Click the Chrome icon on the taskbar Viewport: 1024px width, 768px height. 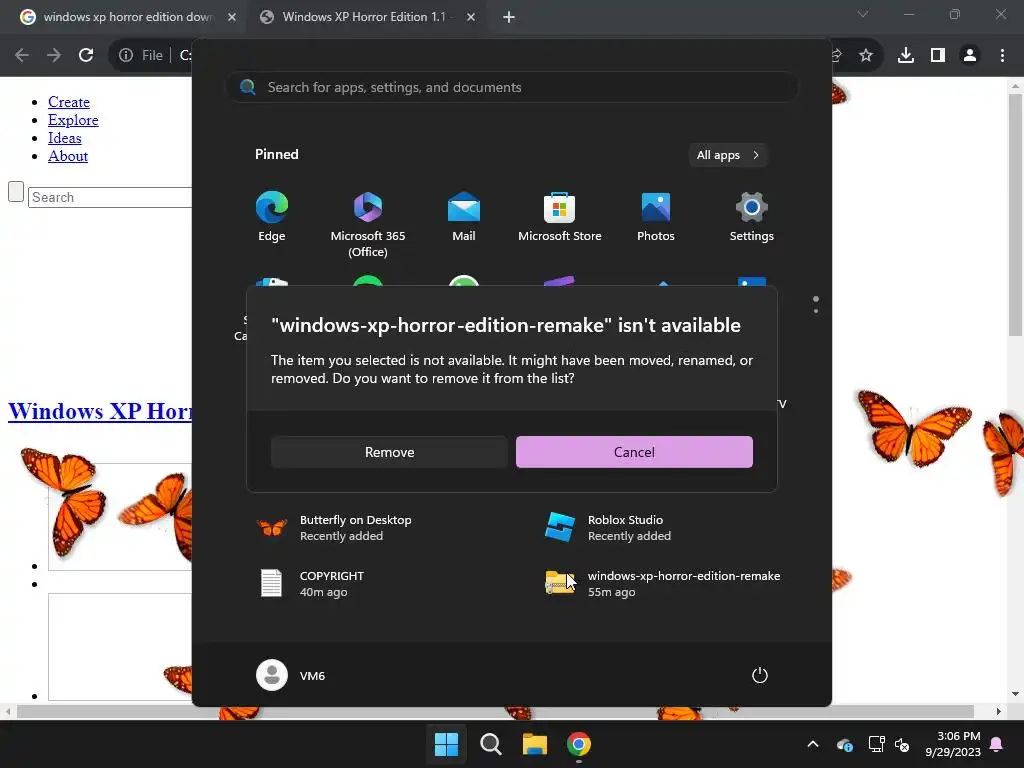[579, 744]
